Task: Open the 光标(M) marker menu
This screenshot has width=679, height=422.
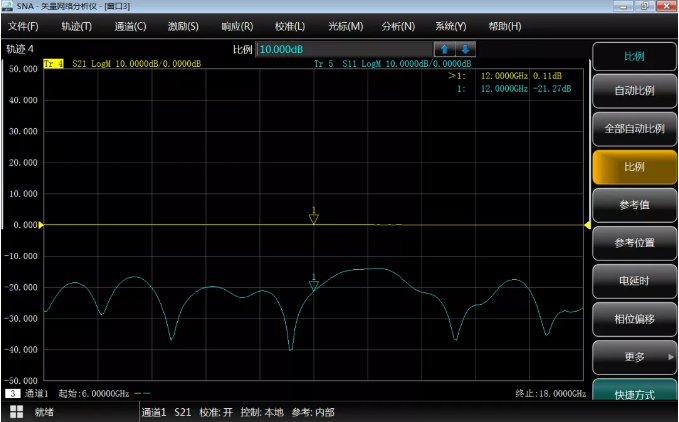Action: coord(345,25)
